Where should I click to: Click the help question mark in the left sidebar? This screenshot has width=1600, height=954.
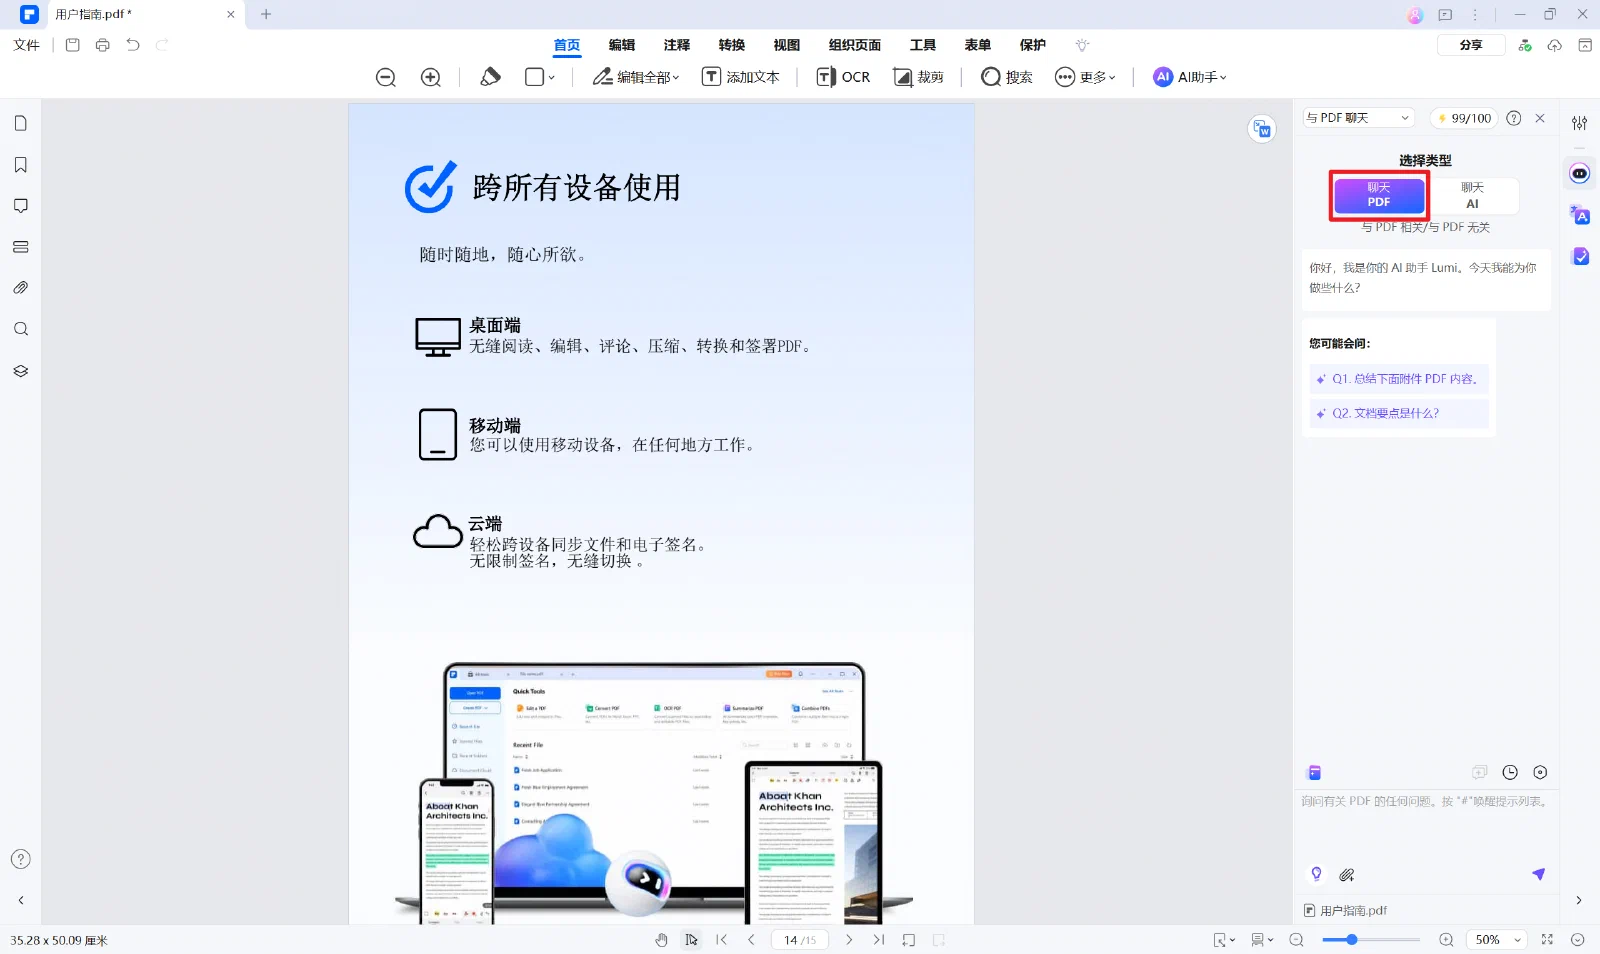point(20,859)
